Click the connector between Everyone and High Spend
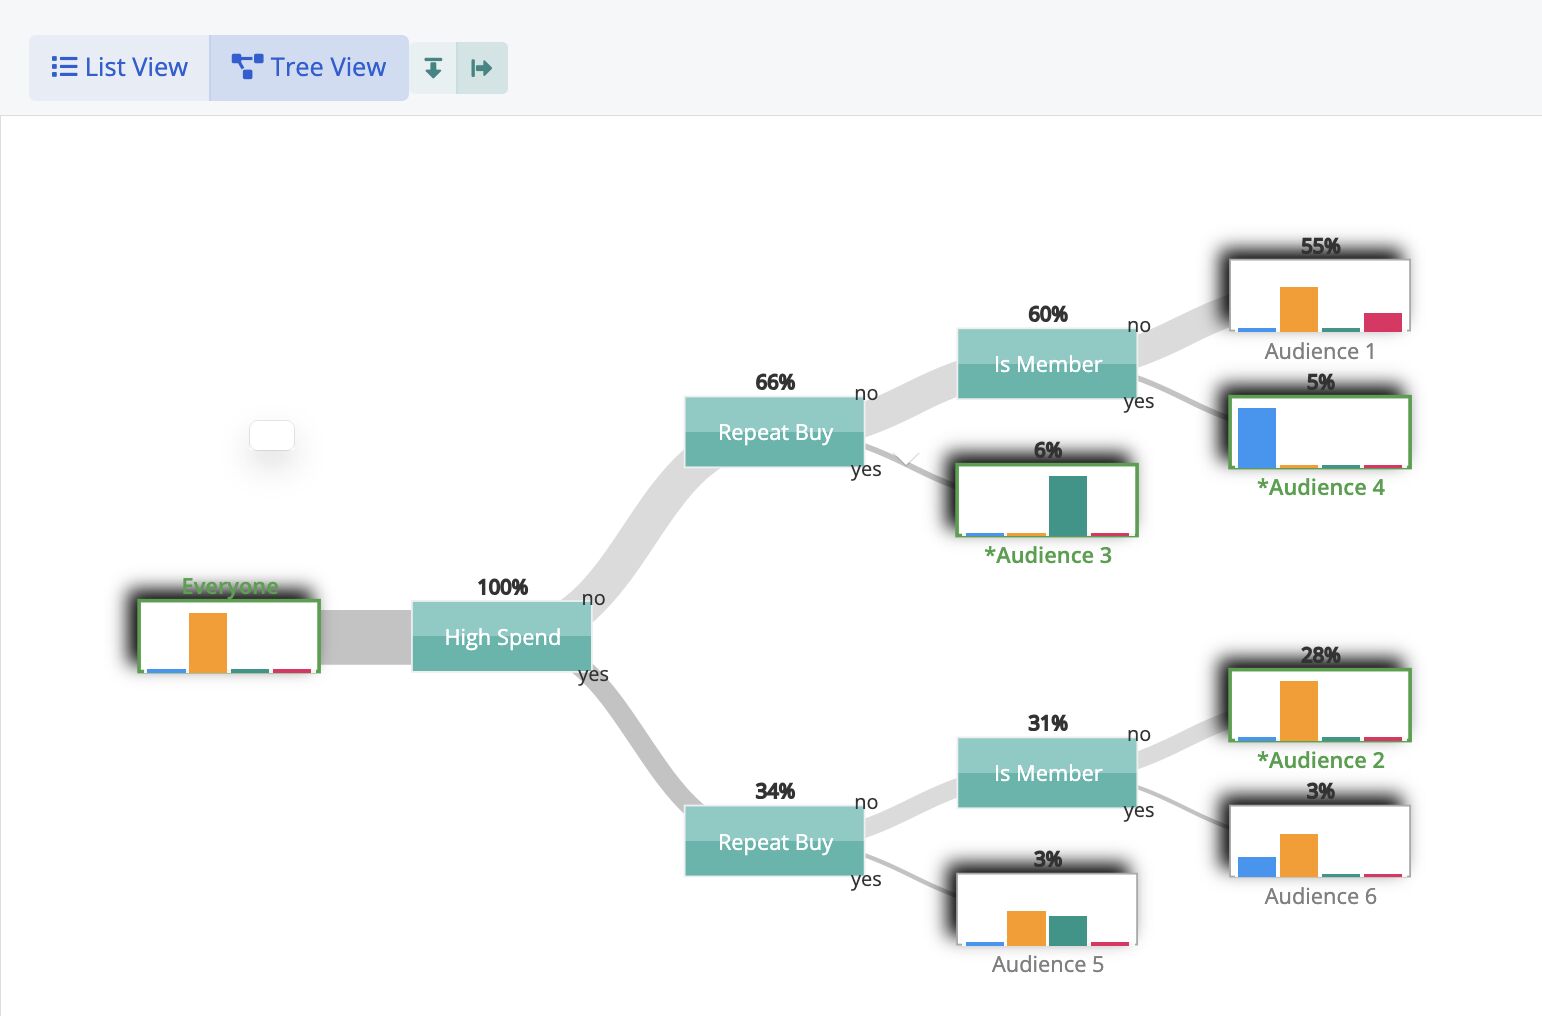 pos(366,637)
